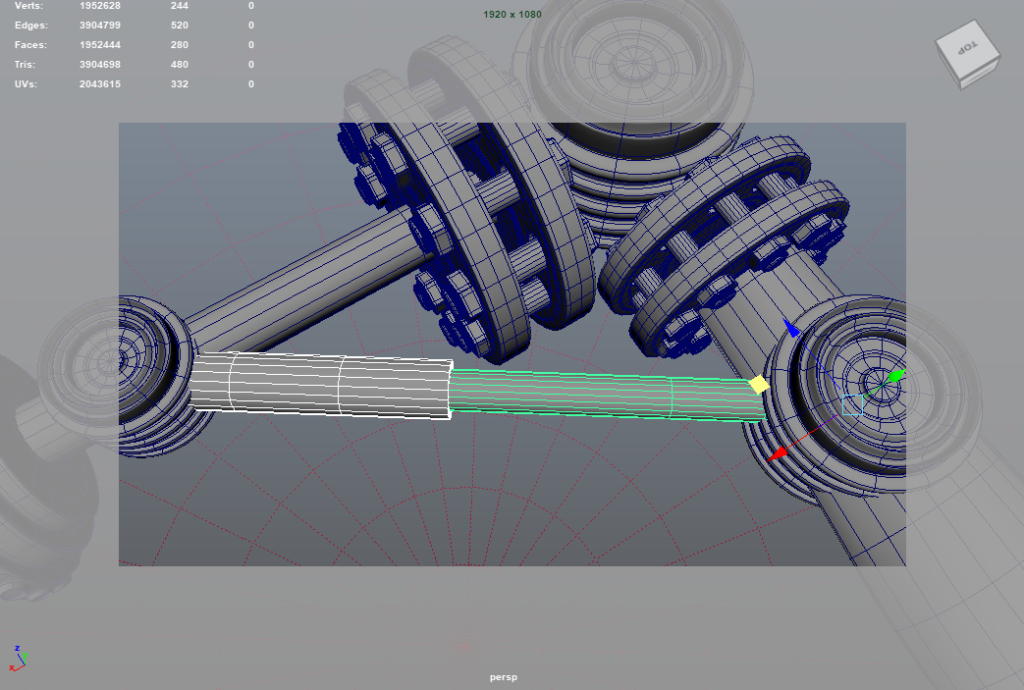This screenshot has height=690, width=1024.
Task: Click the Faces: label in the HUD
Action: click(x=31, y=45)
